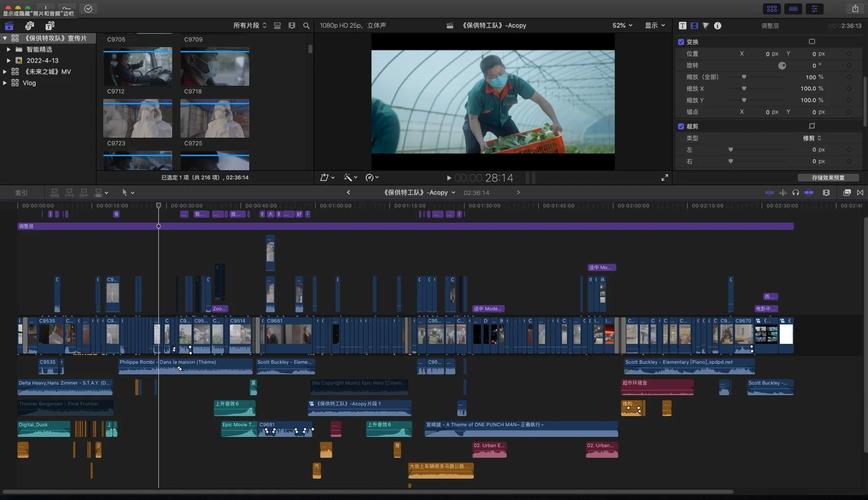Open the Text inspector tab icon

pyautogui.click(x=683, y=25)
